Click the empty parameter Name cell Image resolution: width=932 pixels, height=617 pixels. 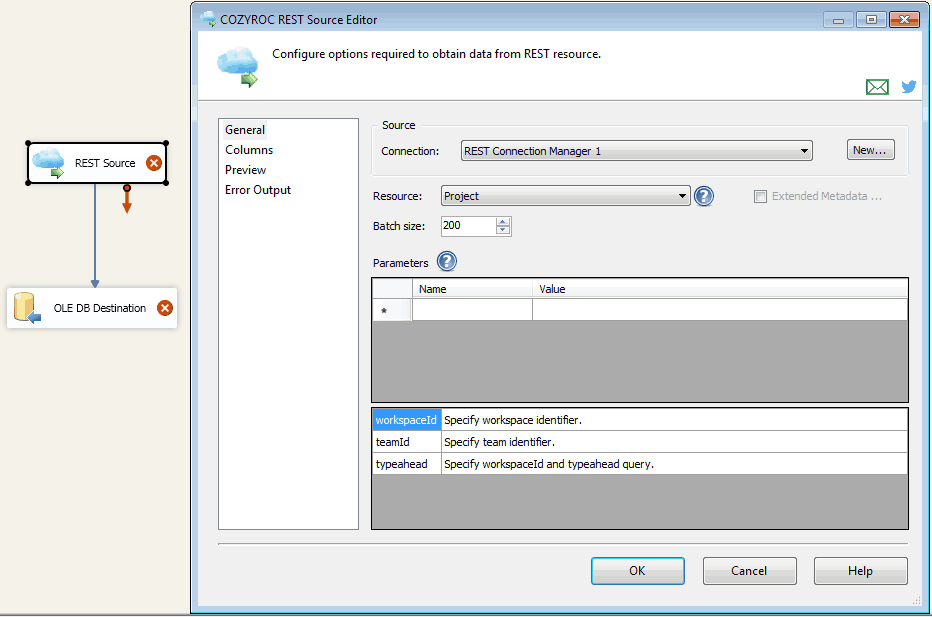pyautogui.click(x=472, y=310)
